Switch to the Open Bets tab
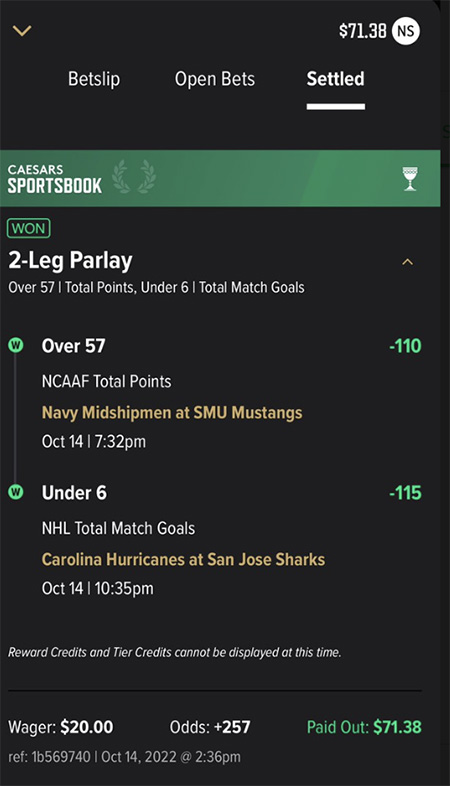 tap(214, 79)
